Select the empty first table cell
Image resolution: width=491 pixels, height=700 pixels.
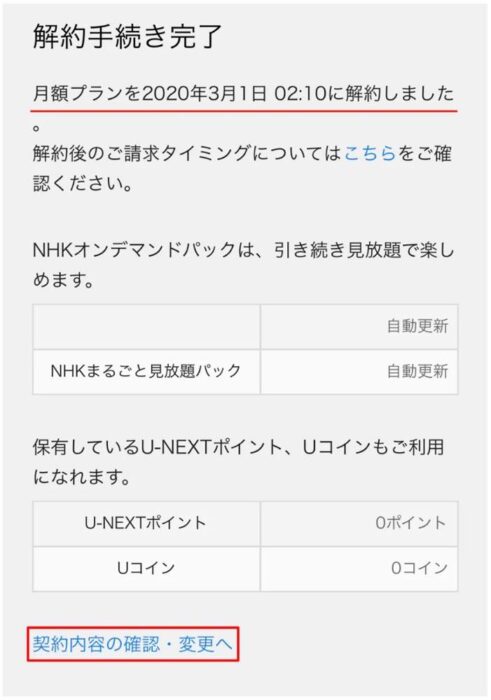coord(146,326)
